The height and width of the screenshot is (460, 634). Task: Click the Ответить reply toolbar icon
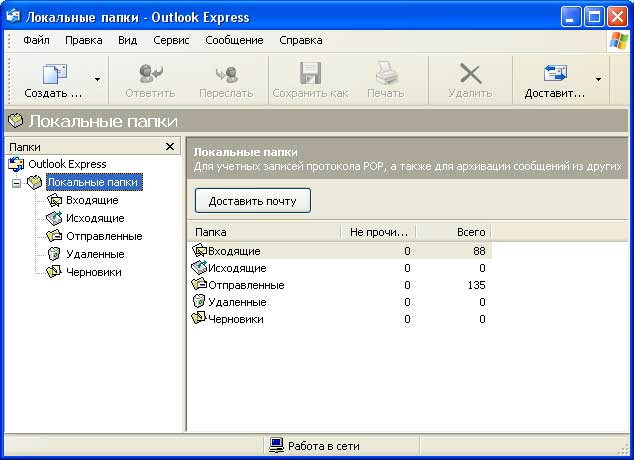[150, 74]
